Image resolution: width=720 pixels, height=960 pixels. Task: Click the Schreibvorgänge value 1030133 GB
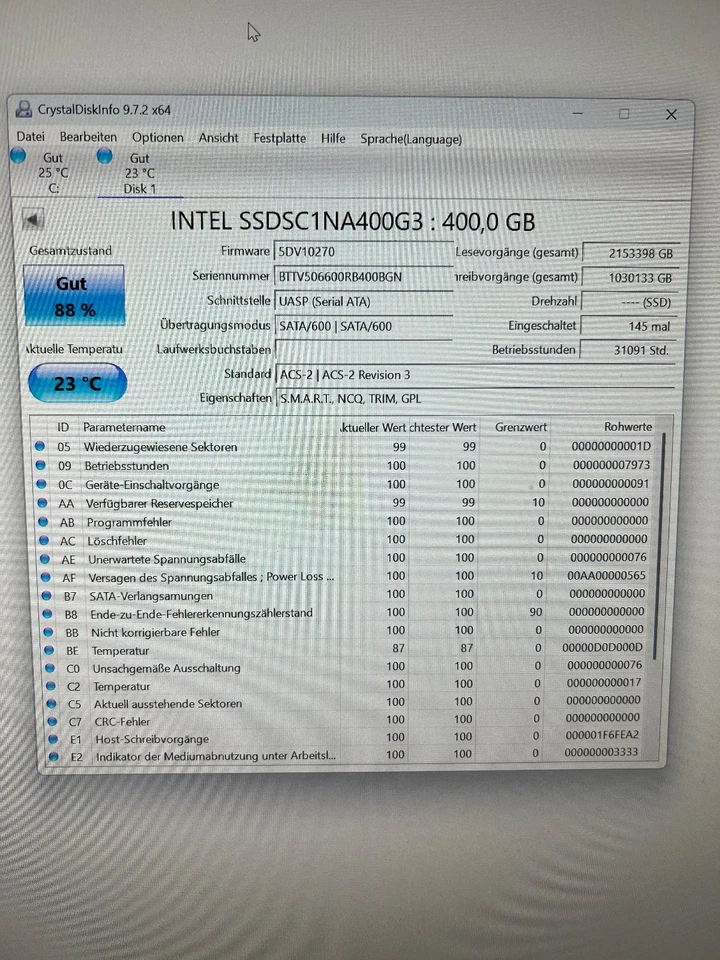(x=630, y=277)
